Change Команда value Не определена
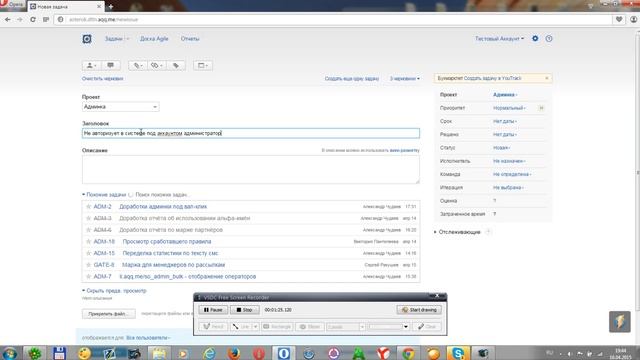 (512, 174)
